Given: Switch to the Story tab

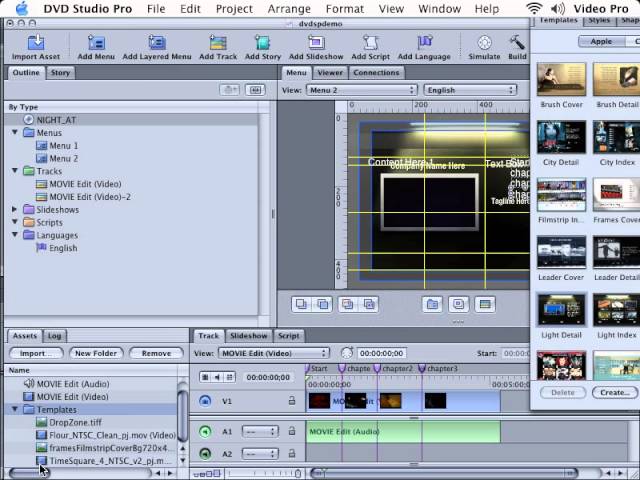Looking at the screenshot, I should (x=60, y=73).
